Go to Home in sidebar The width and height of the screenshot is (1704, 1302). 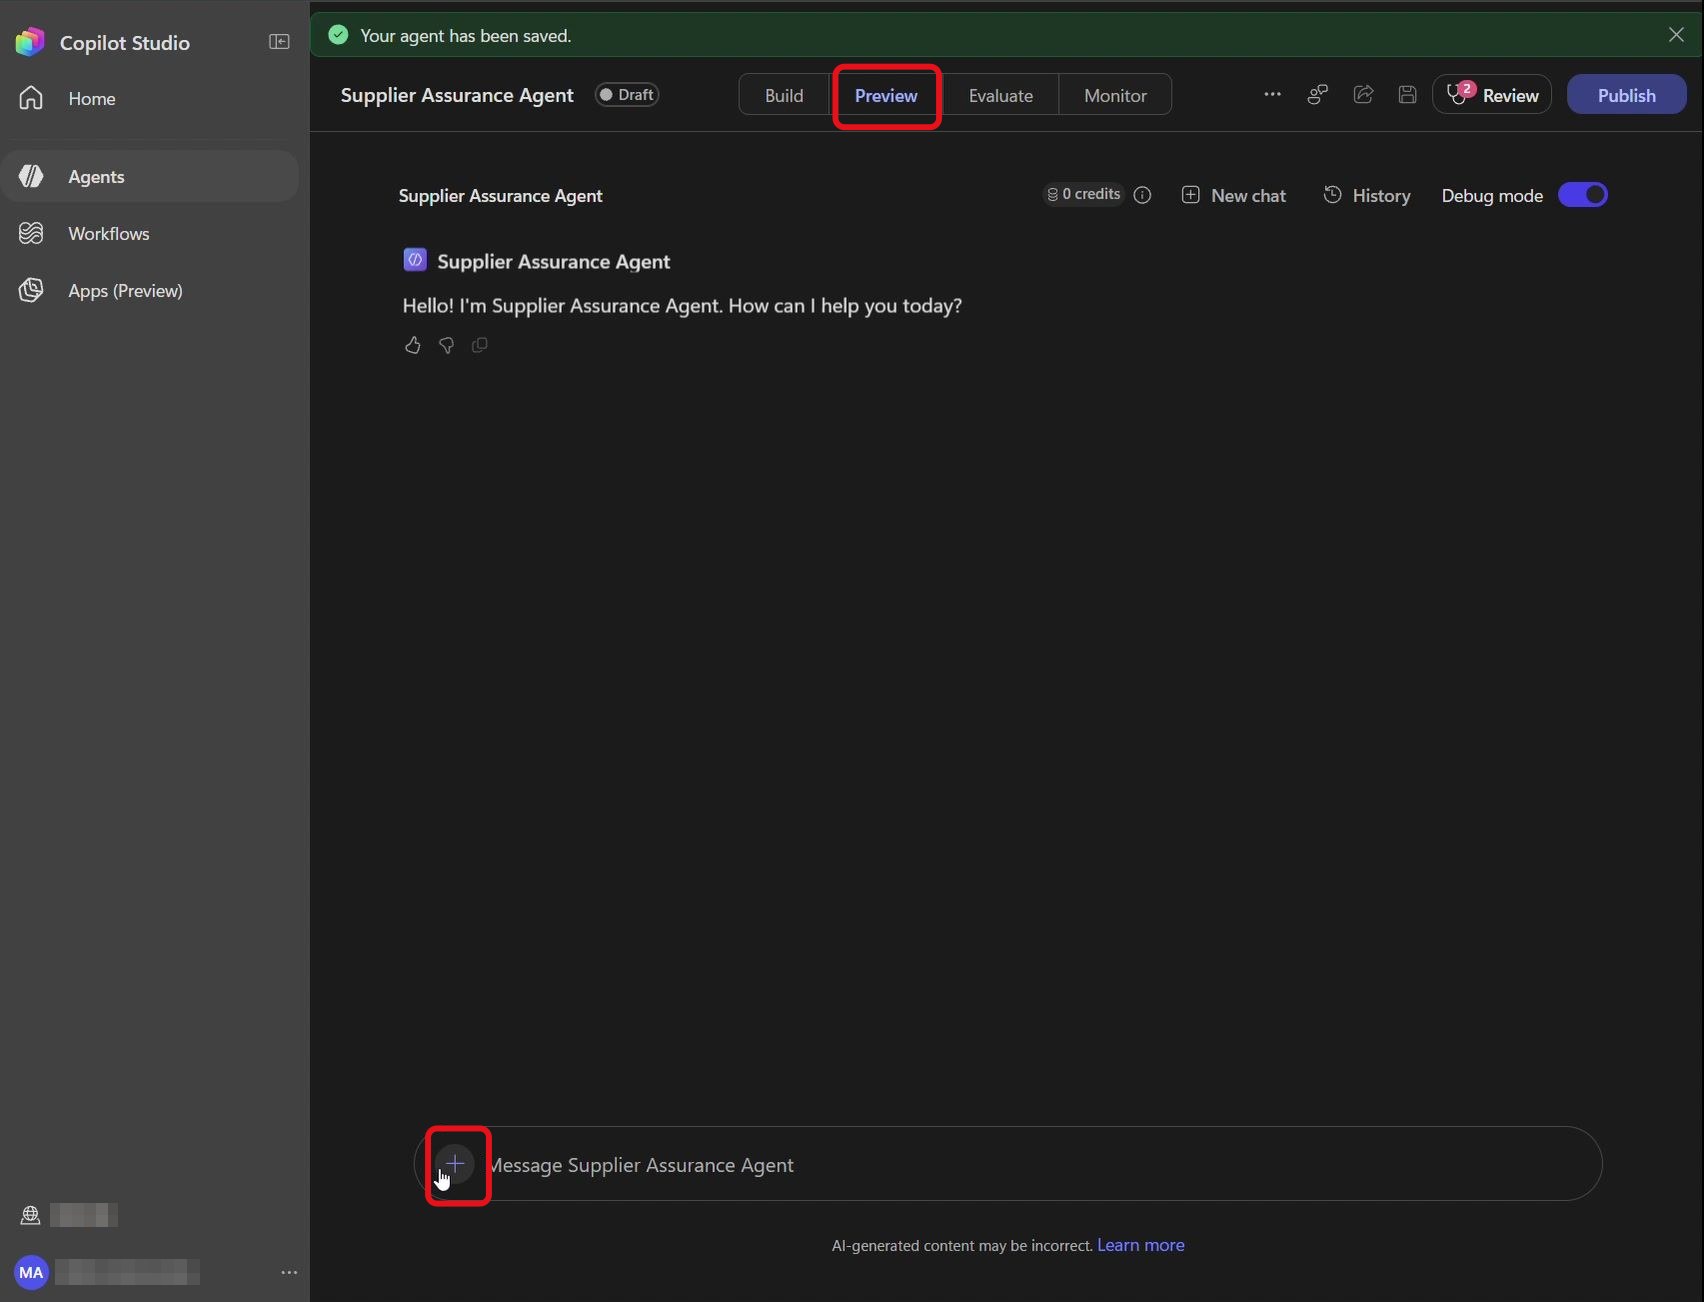tap(150, 98)
